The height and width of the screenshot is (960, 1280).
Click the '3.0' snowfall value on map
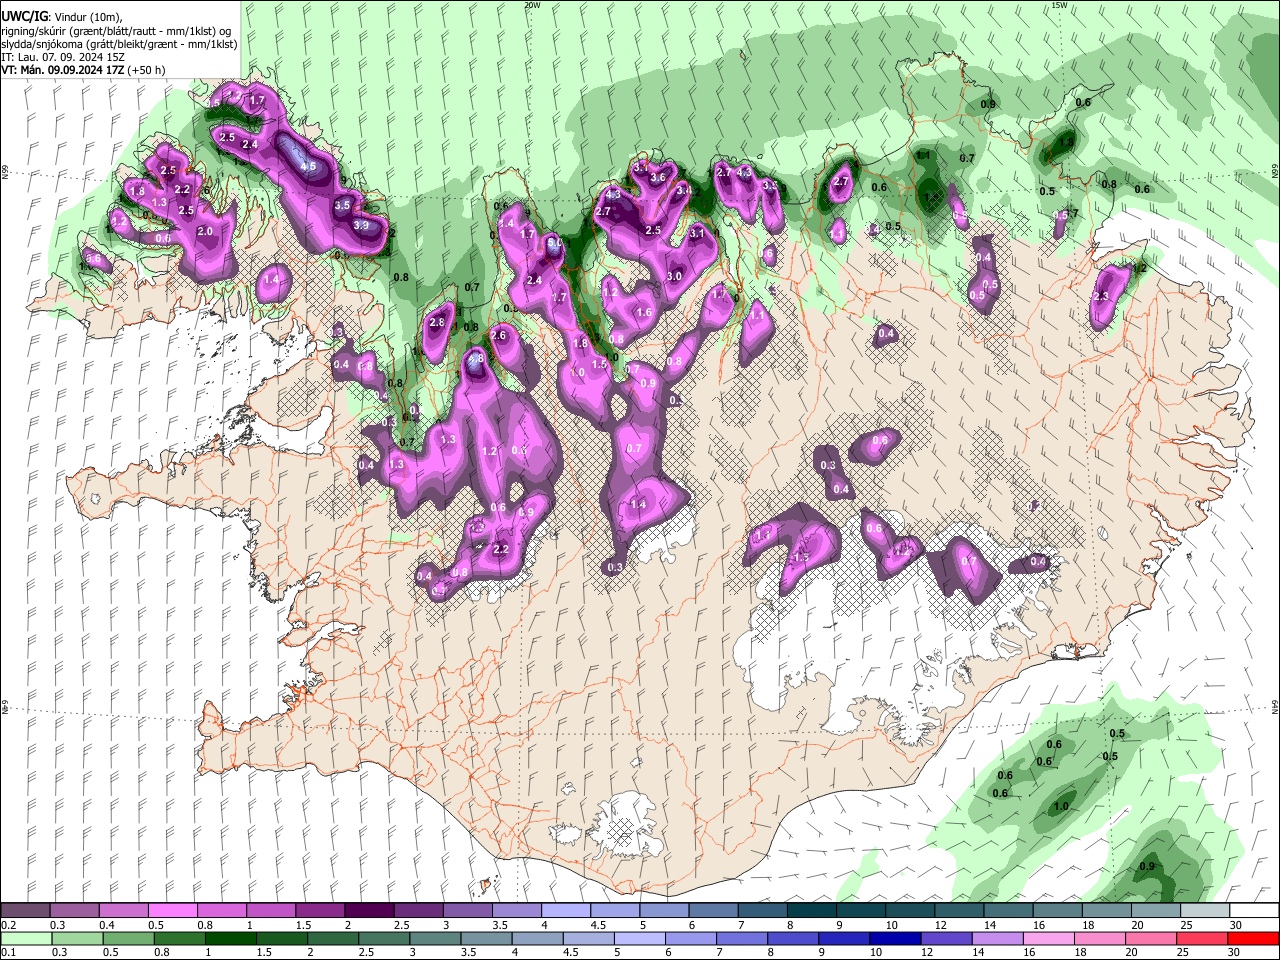674,276
